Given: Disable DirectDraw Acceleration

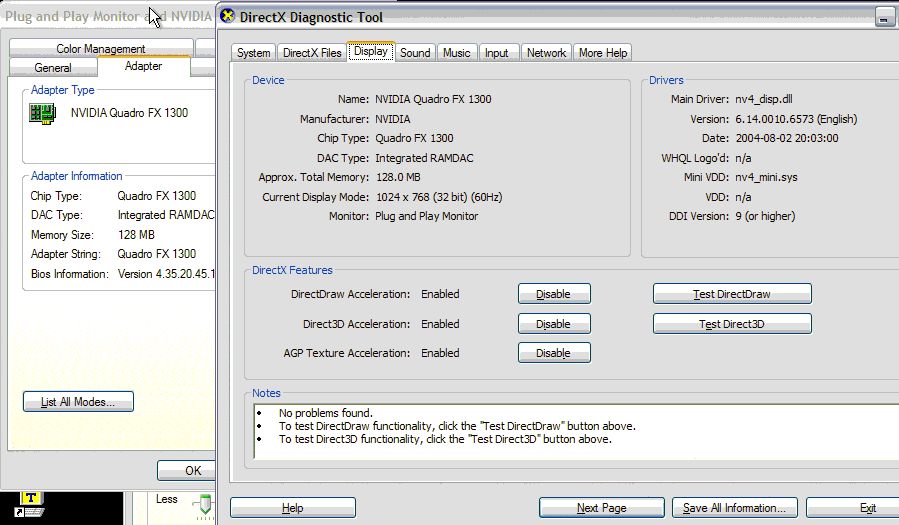Looking at the screenshot, I should click(x=554, y=294).
